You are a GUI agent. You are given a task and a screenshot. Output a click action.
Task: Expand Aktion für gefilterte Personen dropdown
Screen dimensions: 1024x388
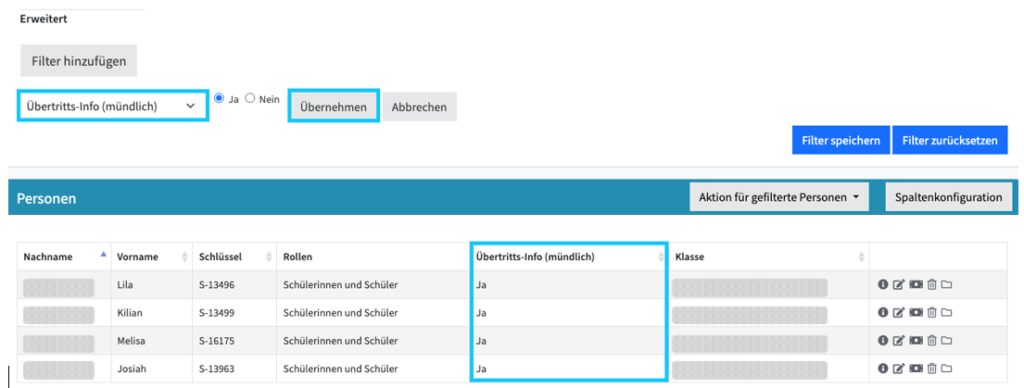[x=779, y=197]
